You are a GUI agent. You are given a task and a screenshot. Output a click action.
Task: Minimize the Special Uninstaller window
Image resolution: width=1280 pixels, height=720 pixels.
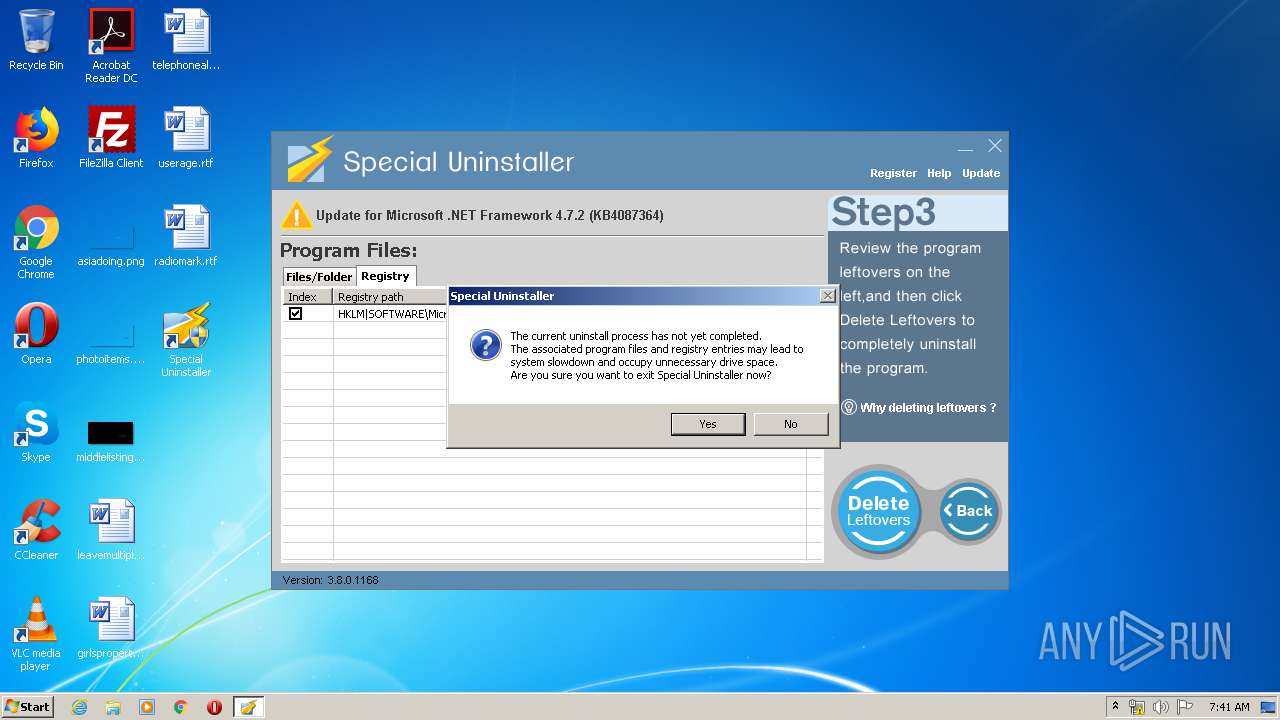point(965,147)
